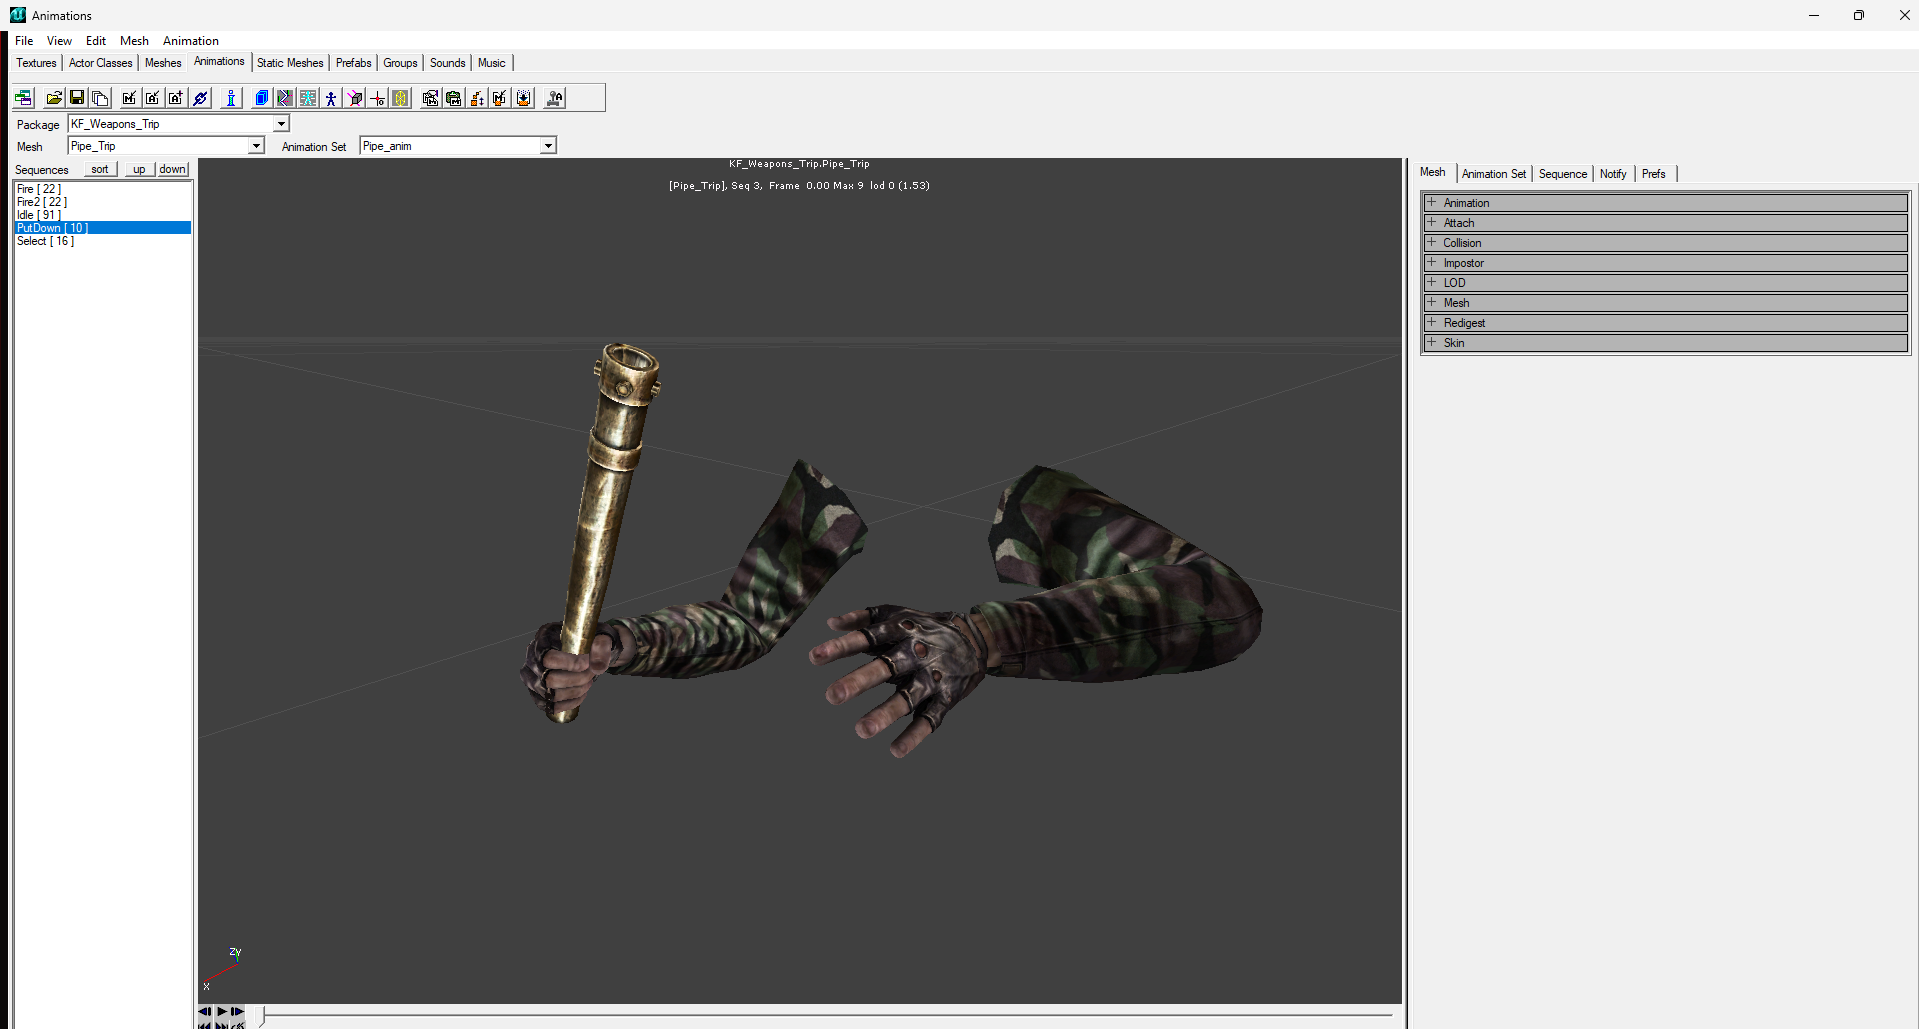The image size is (1919, 1029).
Task: Switch to the Textures browser tab
Action: point(36,63)
